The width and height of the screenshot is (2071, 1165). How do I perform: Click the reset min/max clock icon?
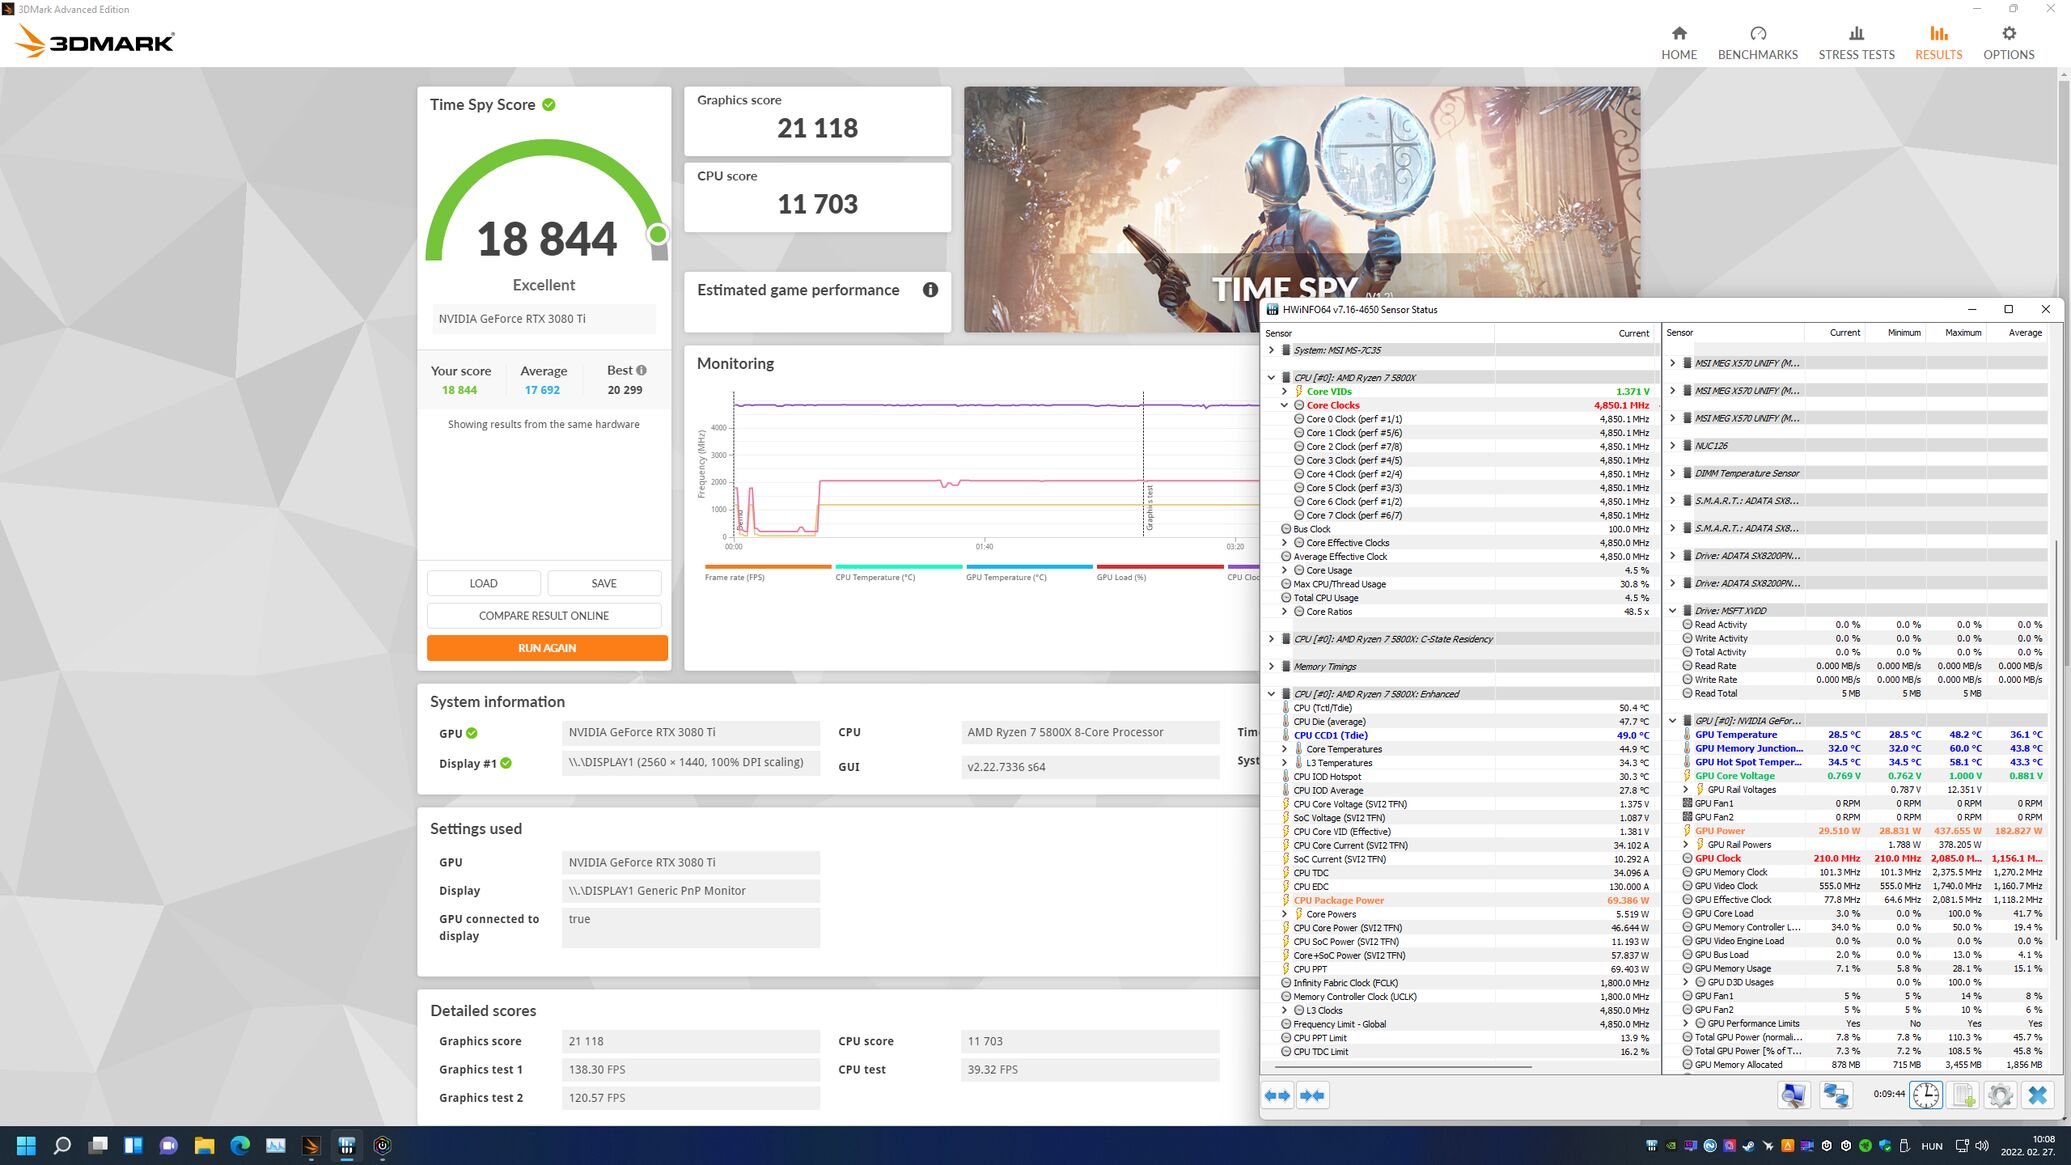point(1926,1095)
